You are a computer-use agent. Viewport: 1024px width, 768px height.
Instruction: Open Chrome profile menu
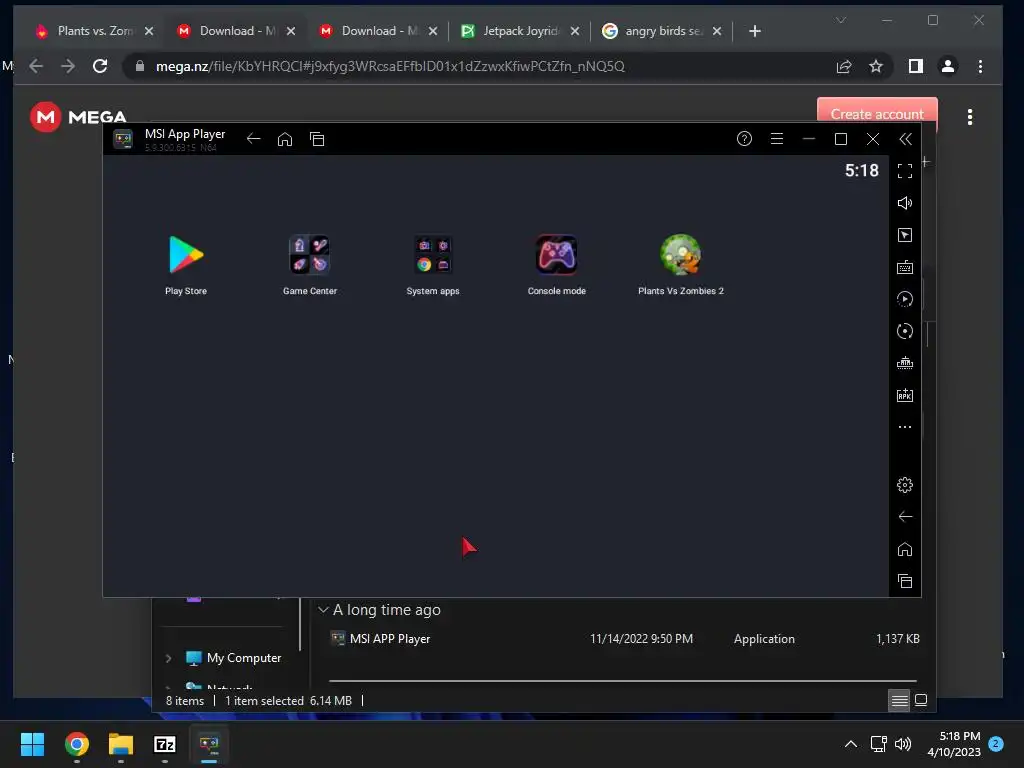point(948,66)
